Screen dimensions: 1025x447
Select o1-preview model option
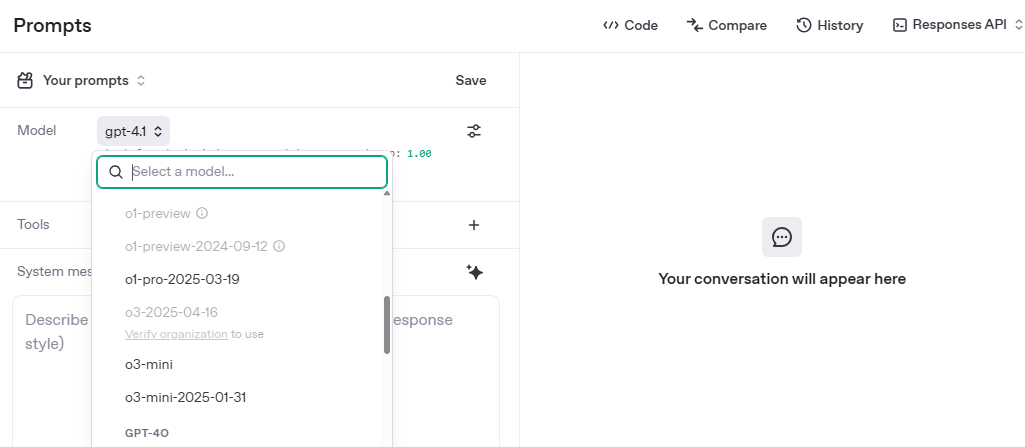[x=158, y=213]
